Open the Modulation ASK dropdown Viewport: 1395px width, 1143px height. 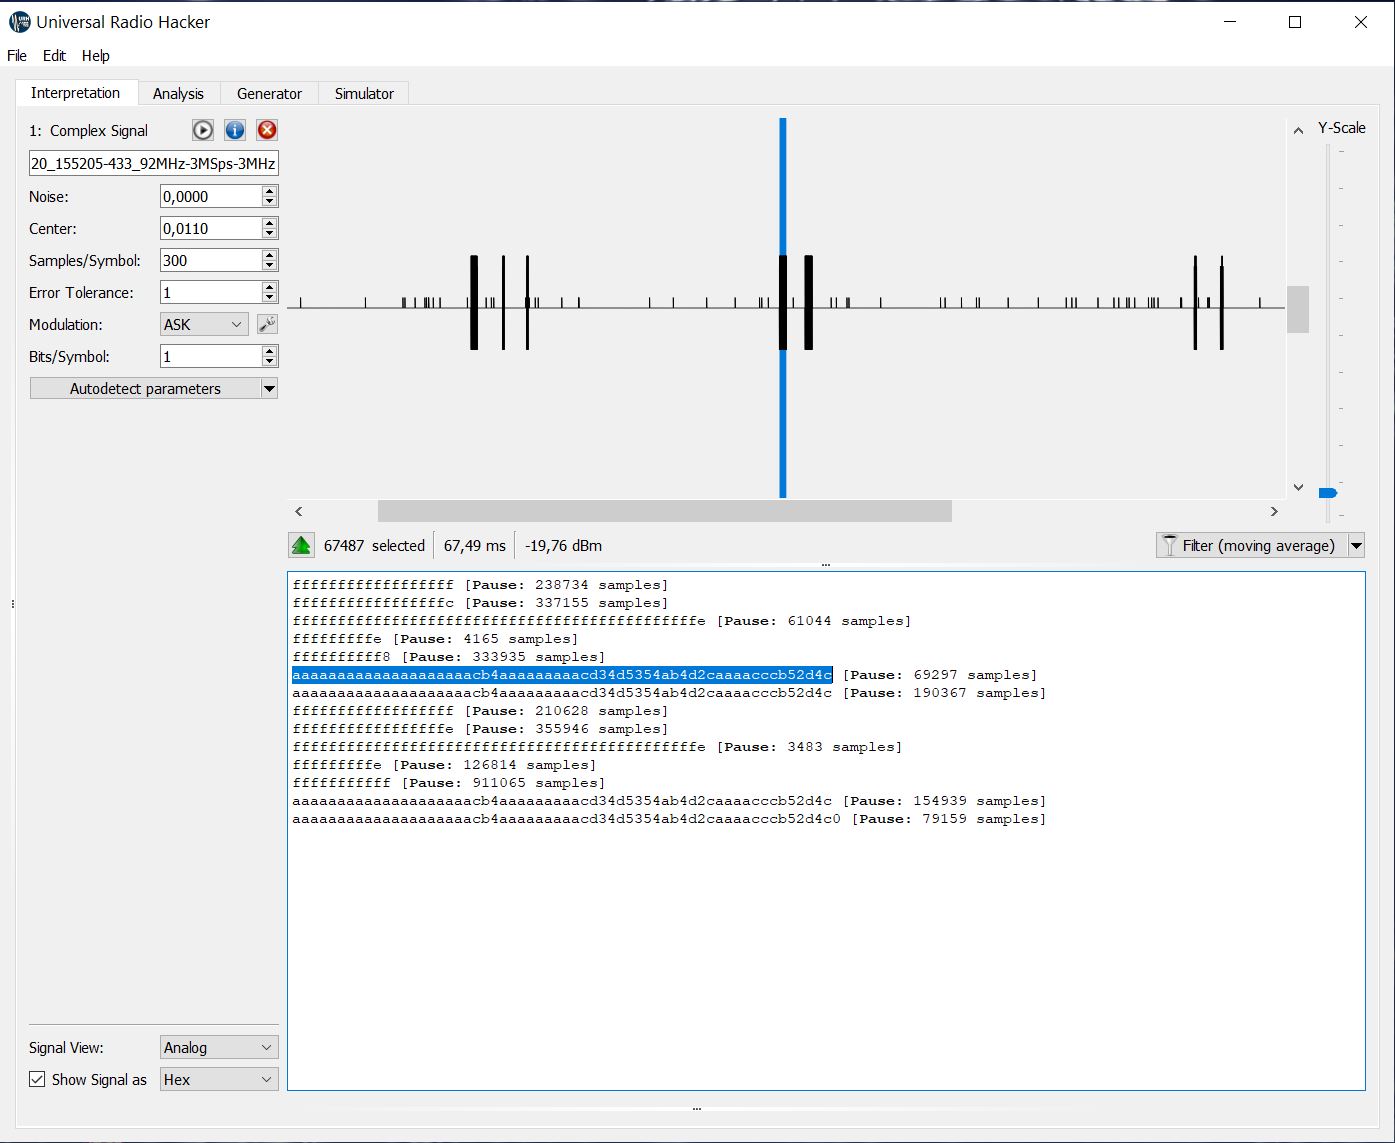(x=205, y=324)
